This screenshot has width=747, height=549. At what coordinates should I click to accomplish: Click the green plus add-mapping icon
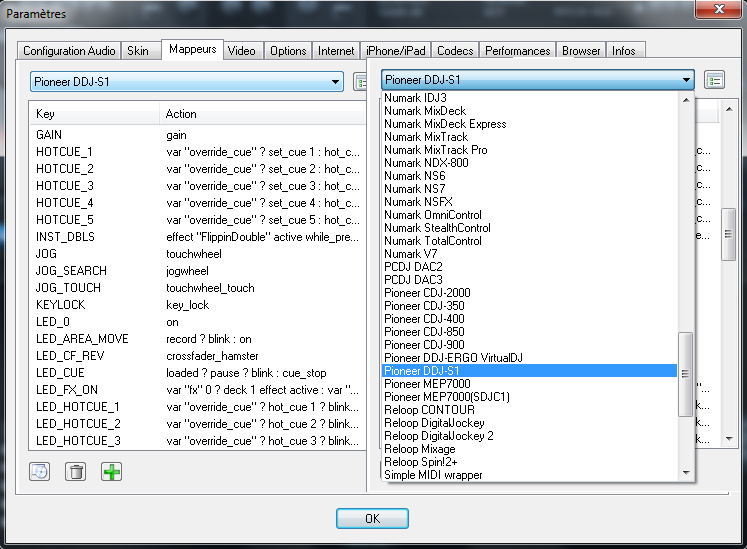click(x=111, y=471)
